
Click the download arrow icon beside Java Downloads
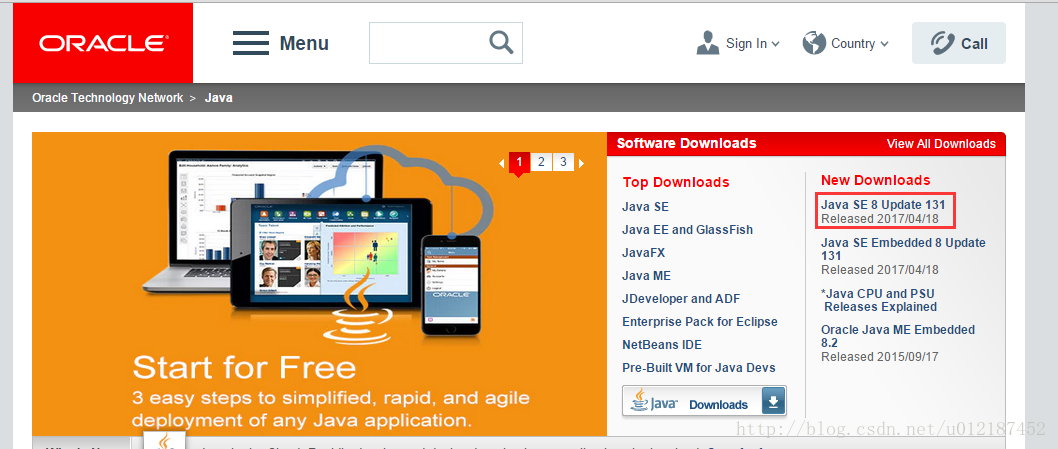(x=773, y=402)
